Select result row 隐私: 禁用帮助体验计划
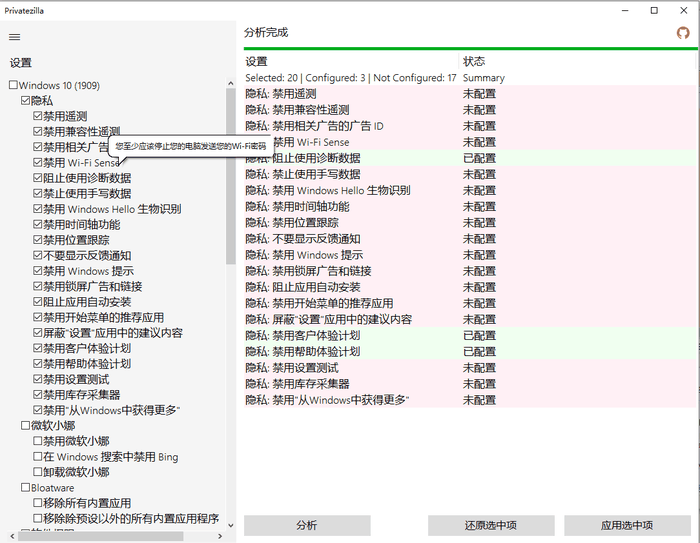 point(470,351)
